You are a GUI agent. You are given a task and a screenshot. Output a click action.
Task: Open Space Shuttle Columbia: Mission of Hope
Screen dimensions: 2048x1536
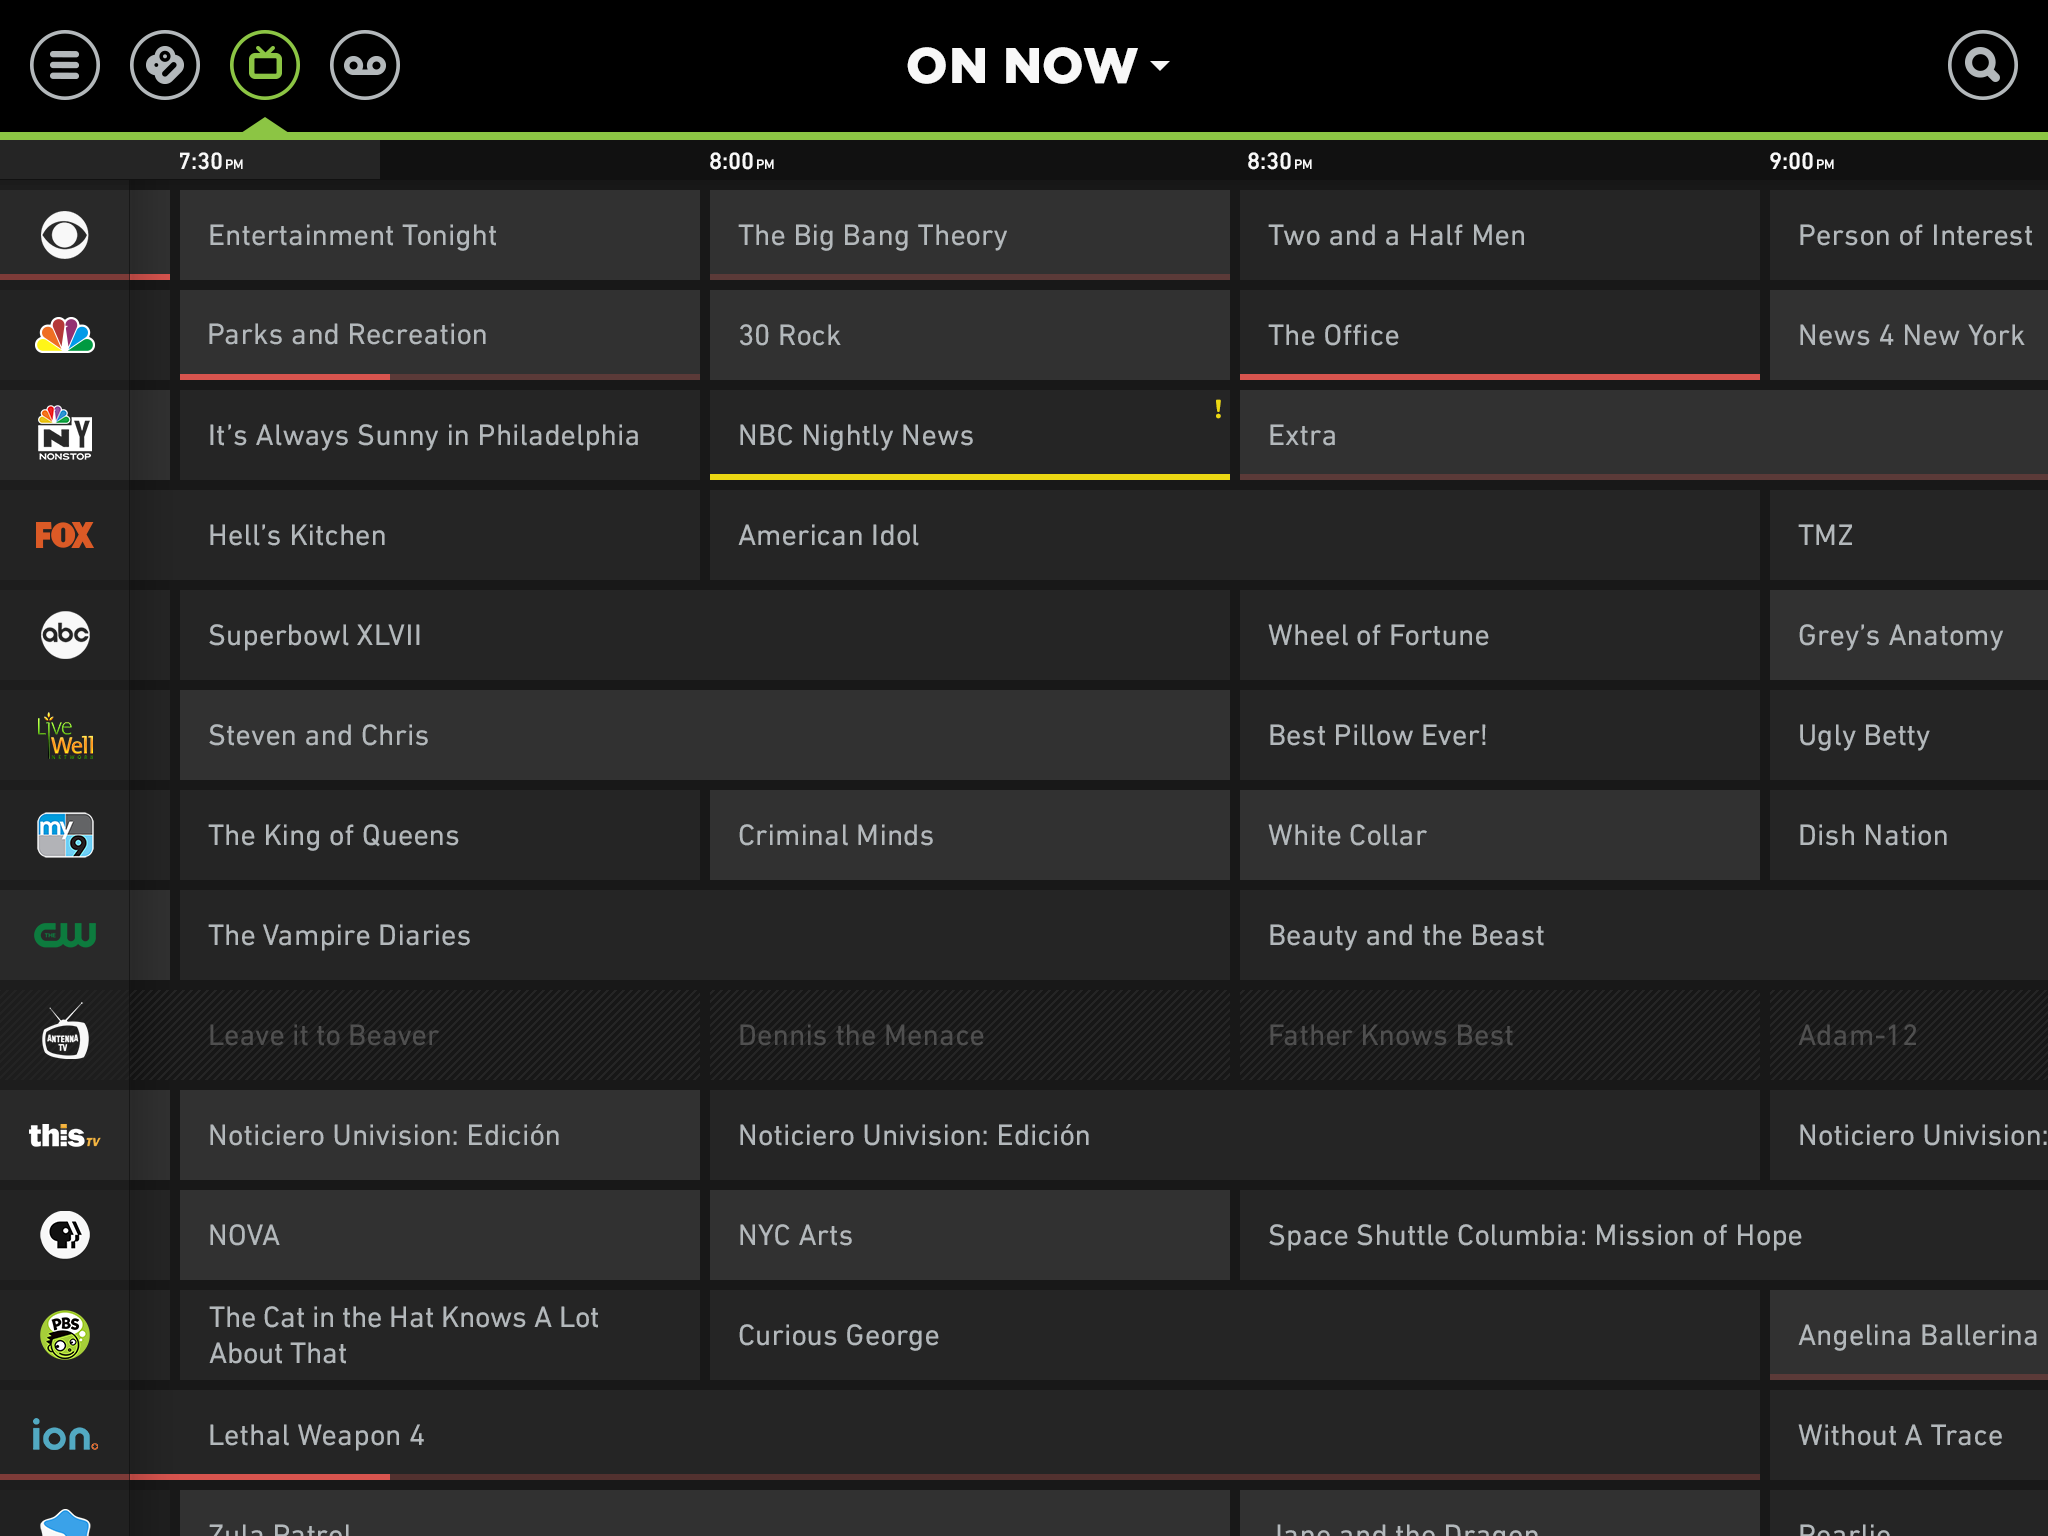click(x=1644, y=1235)
